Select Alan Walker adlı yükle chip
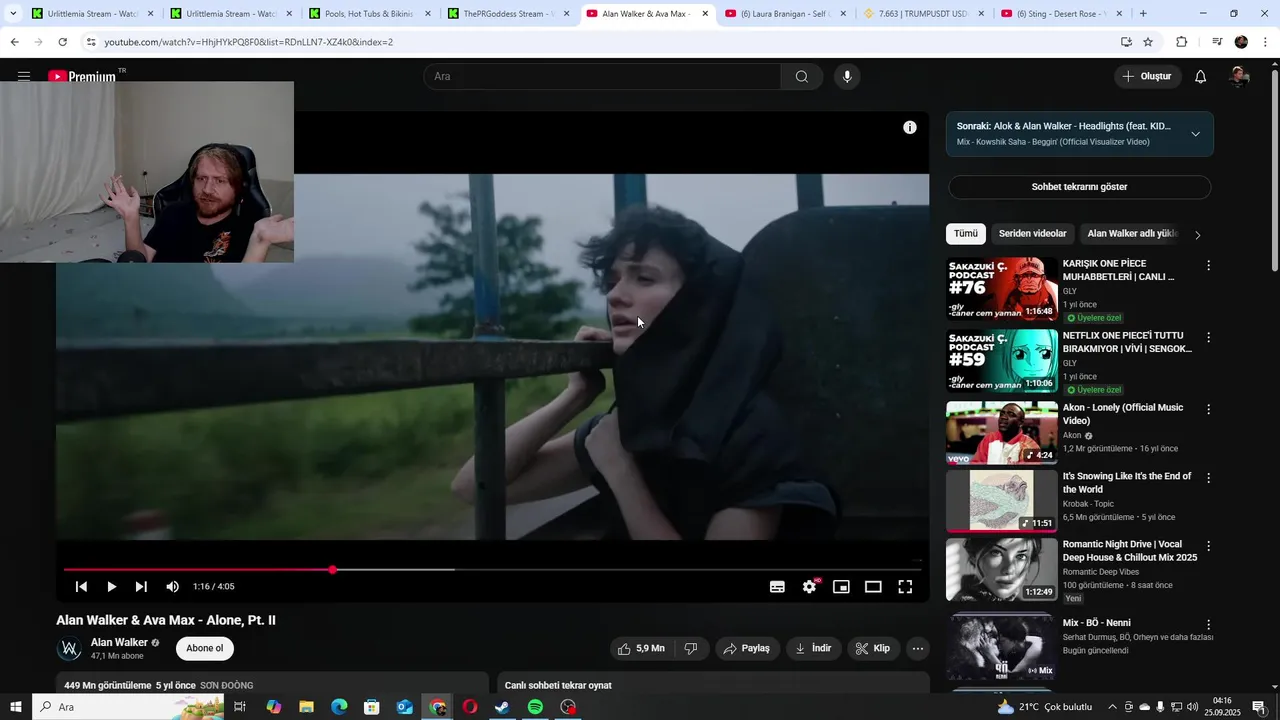This screenshot has height=720, width=1280. [x=1132, y=234]
